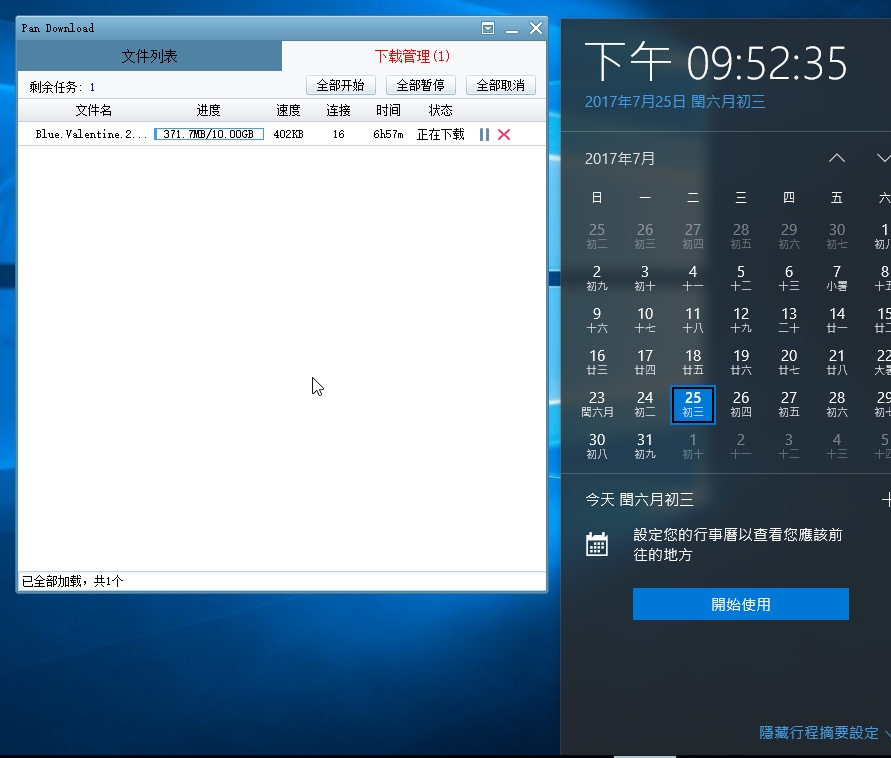Expand the 2017年7月 month header
The image size is (891, 758).
click(x=620, y=158)
